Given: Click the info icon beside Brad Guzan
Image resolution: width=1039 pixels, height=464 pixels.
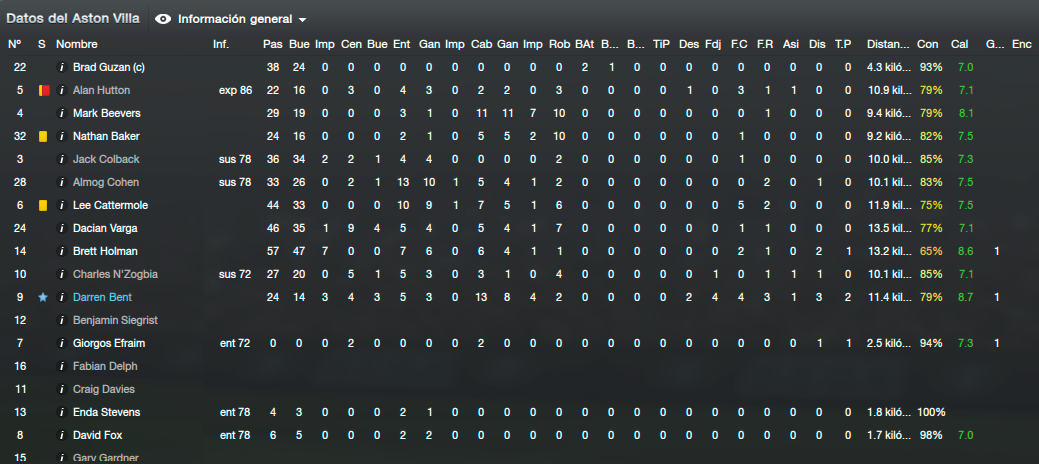Looking at the screenshot, I should point(62,68).
